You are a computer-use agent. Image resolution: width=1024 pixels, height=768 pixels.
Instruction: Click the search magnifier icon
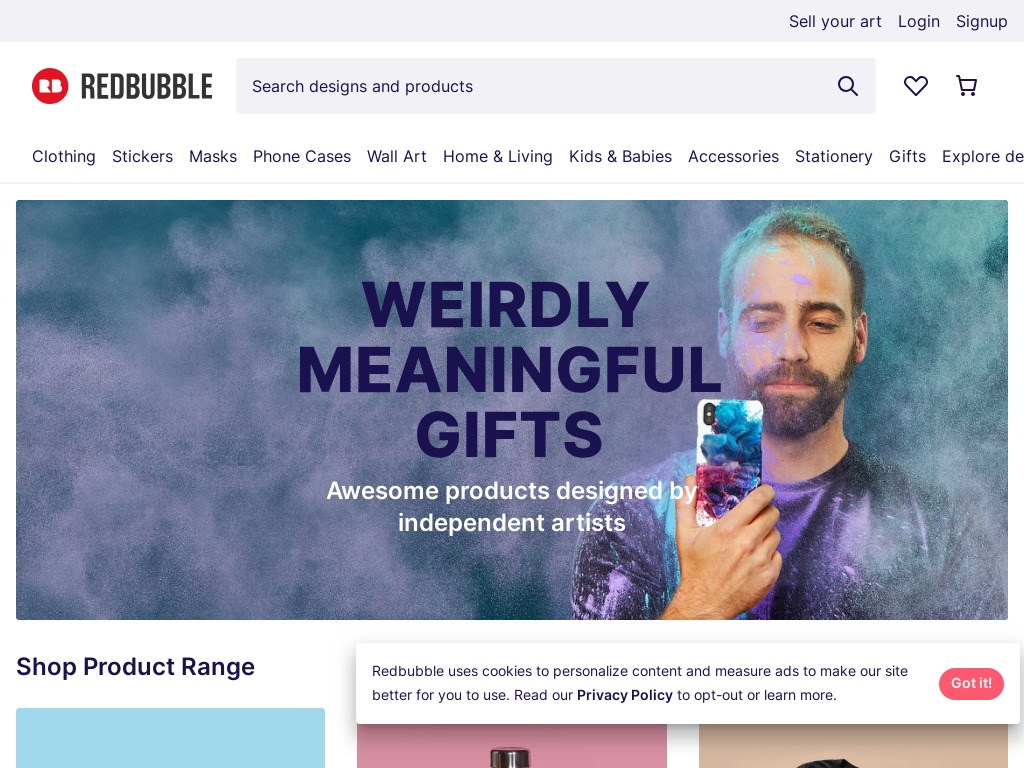pos(848,86)
